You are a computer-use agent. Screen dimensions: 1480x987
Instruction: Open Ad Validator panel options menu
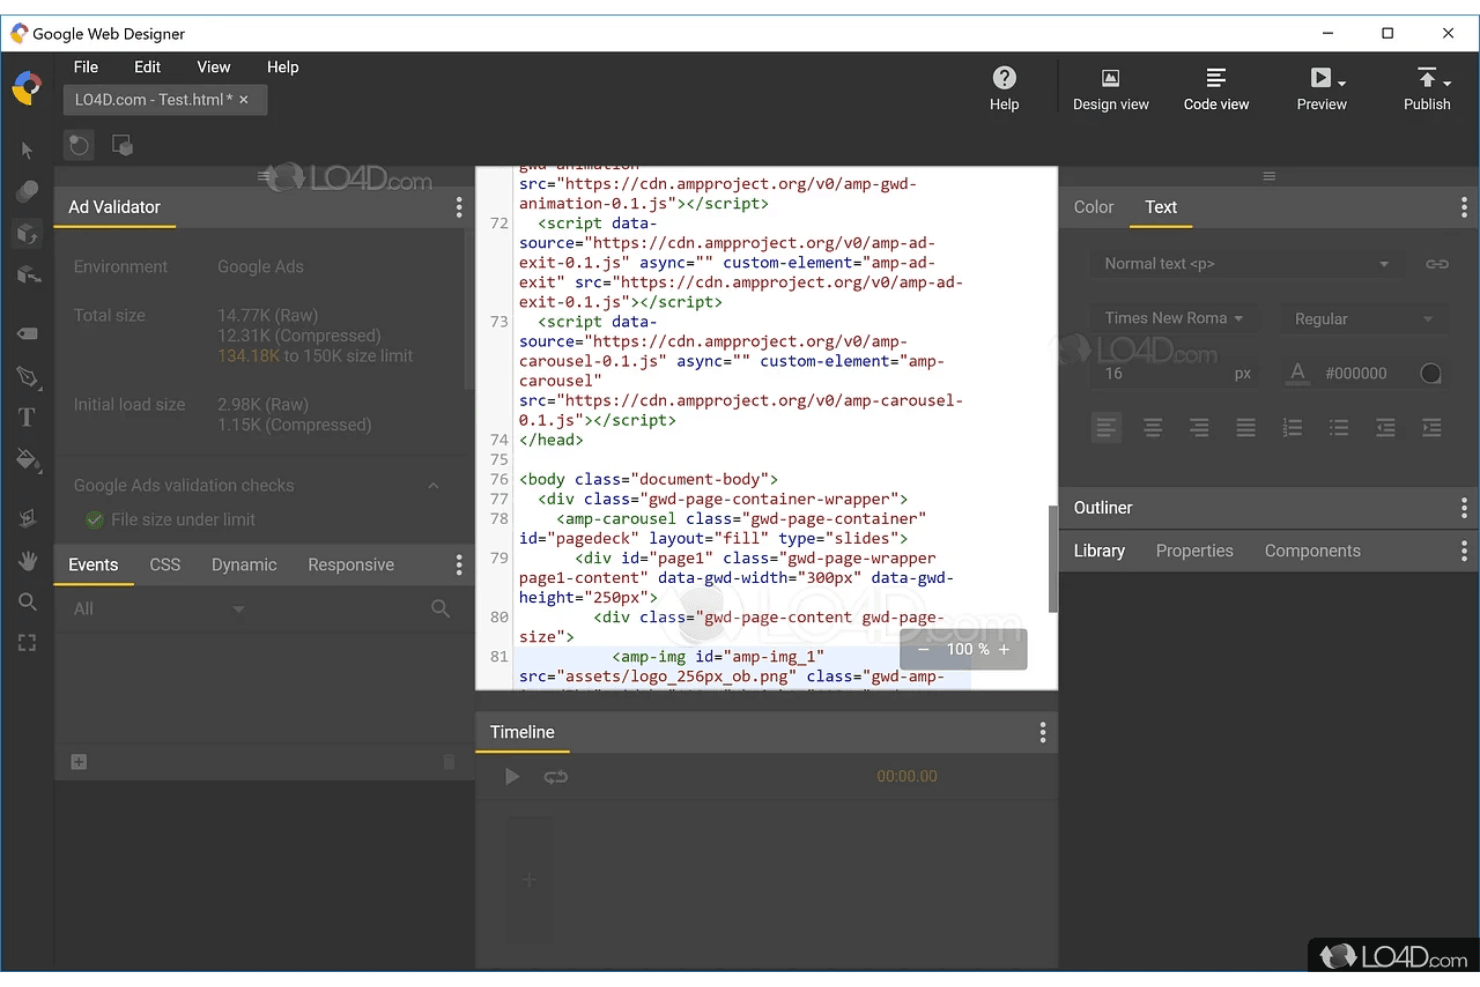[x=459, y=207]
